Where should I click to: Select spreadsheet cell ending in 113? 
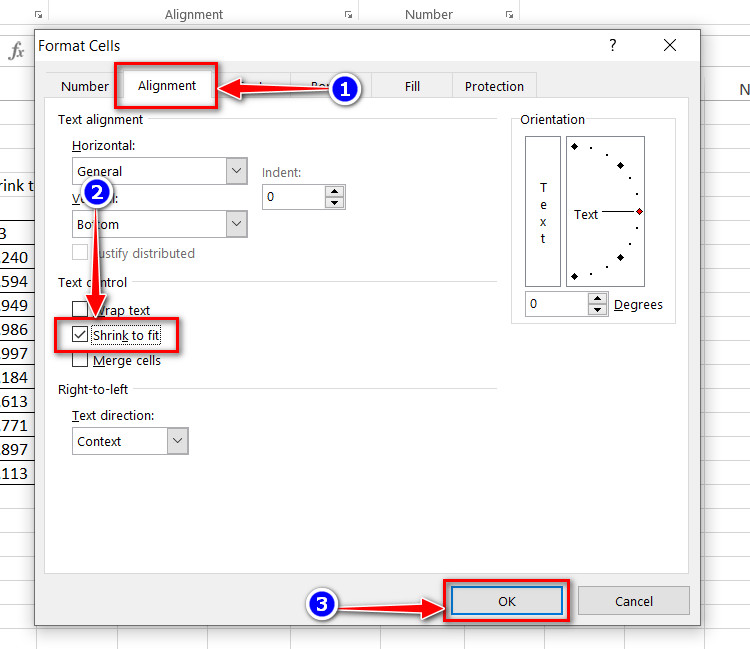pyautogui.click(x=17, y=473)
